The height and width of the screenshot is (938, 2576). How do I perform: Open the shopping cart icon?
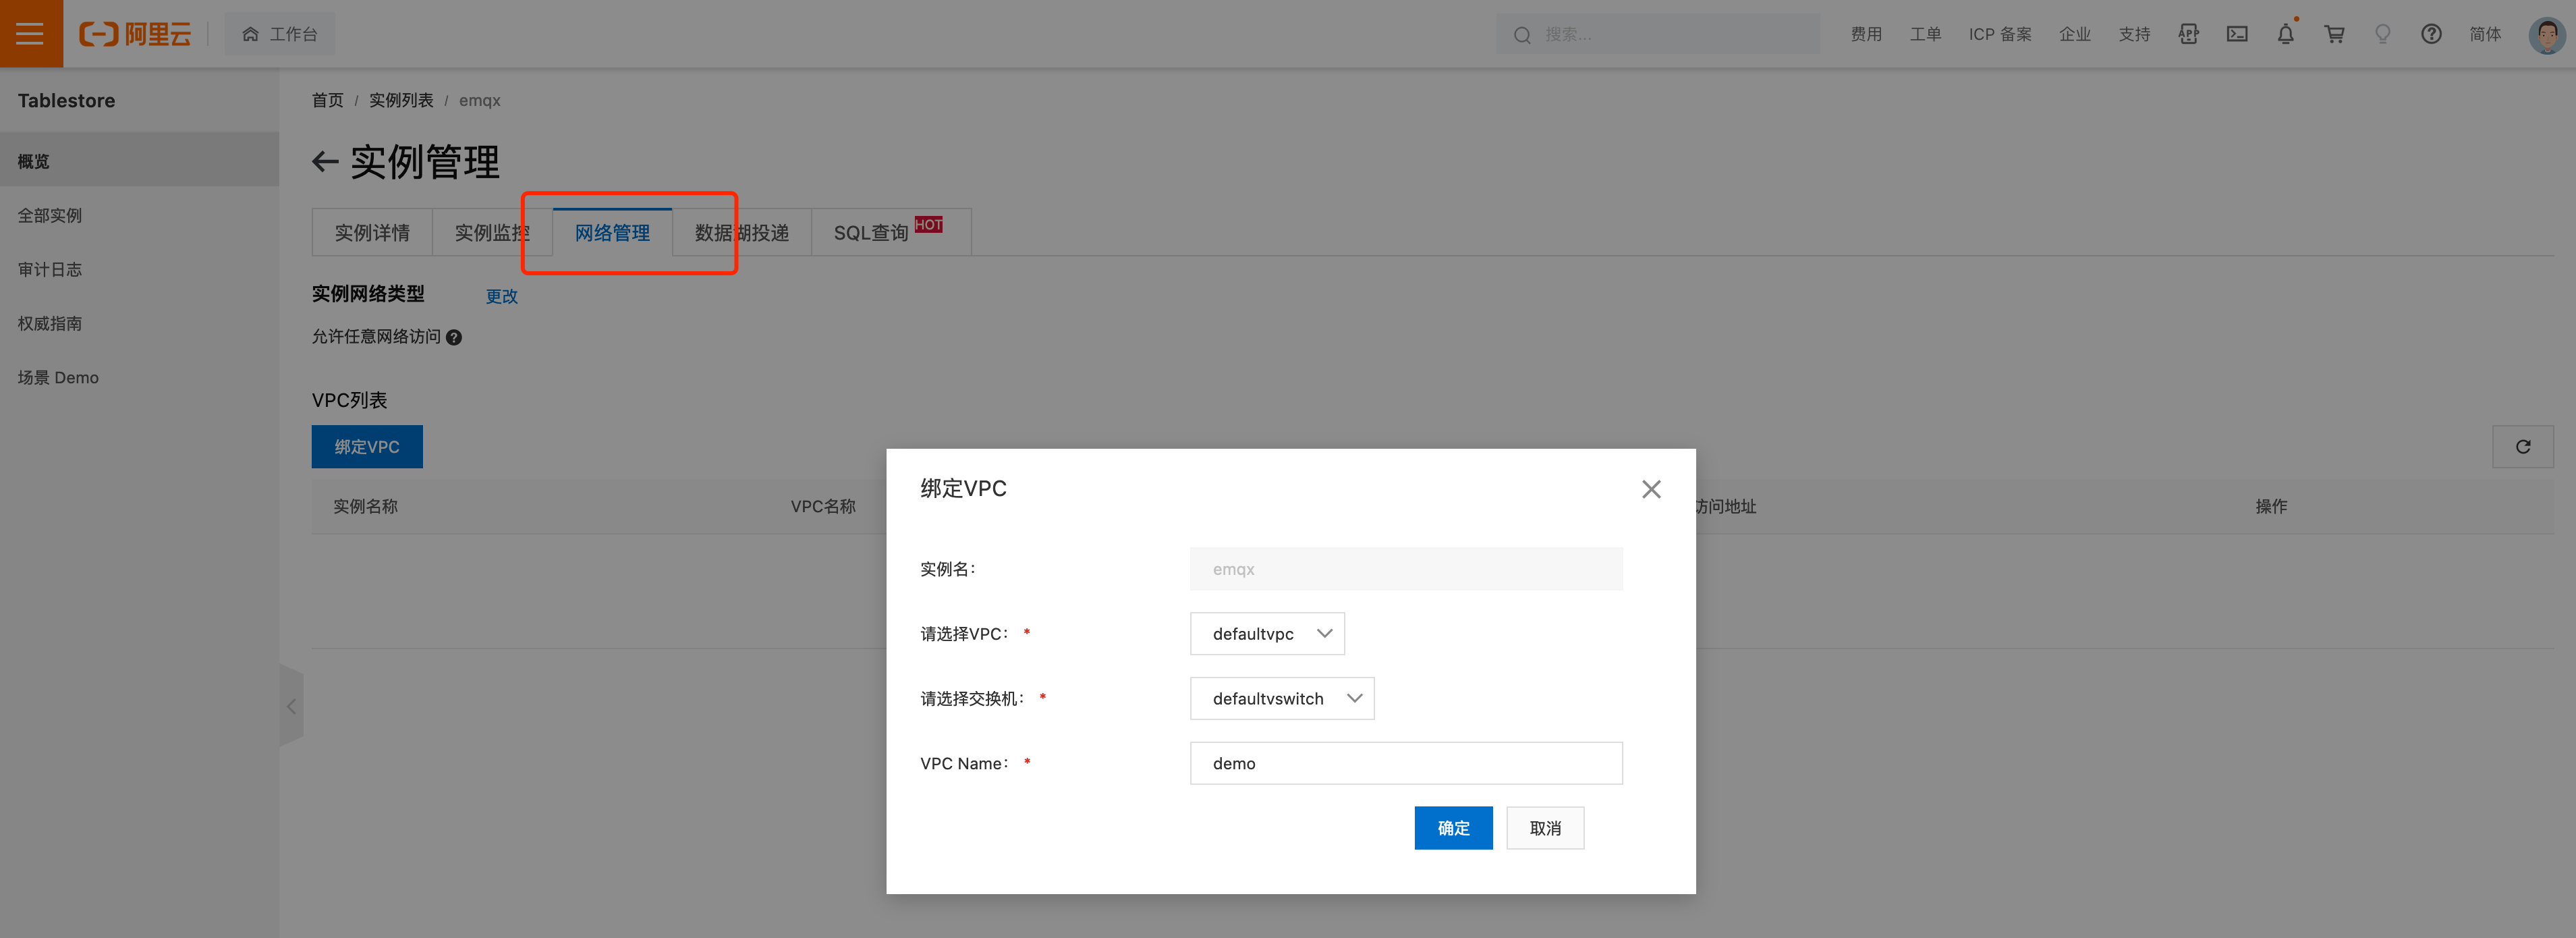(2334, 34)
